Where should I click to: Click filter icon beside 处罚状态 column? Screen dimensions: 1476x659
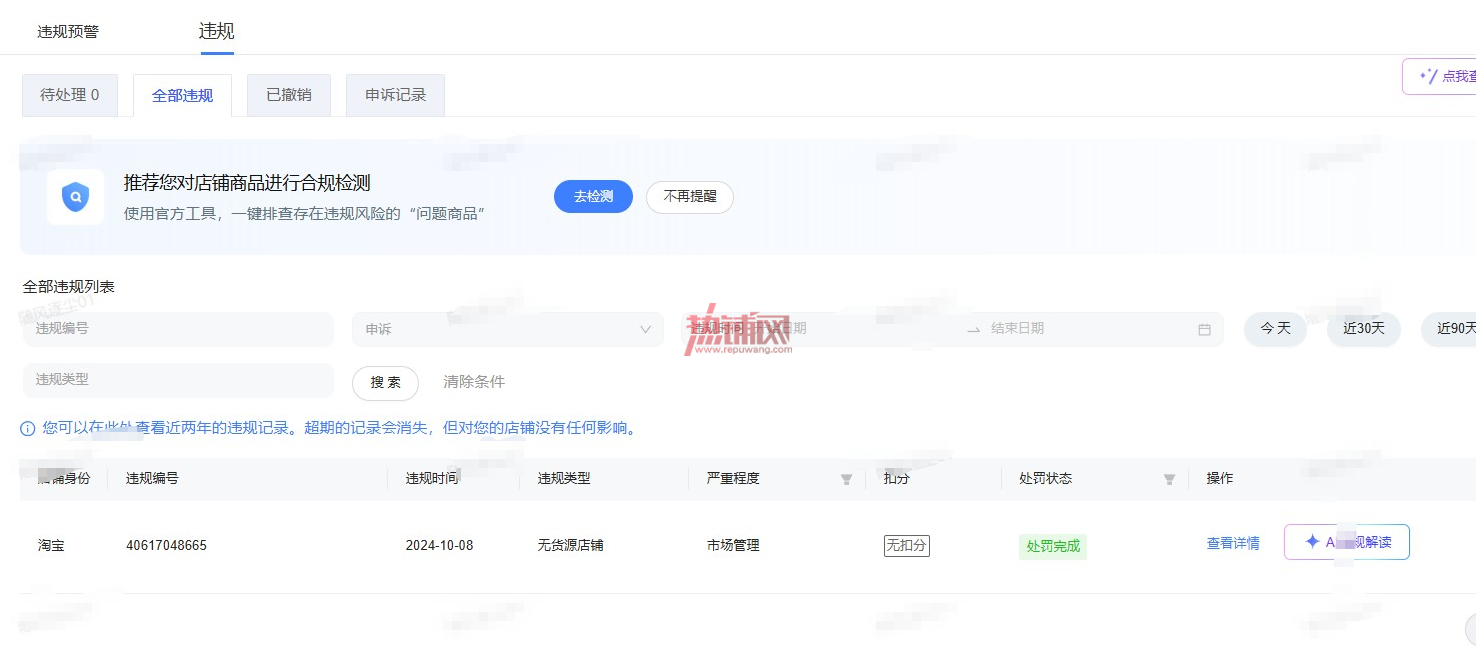click(1169, 479)
